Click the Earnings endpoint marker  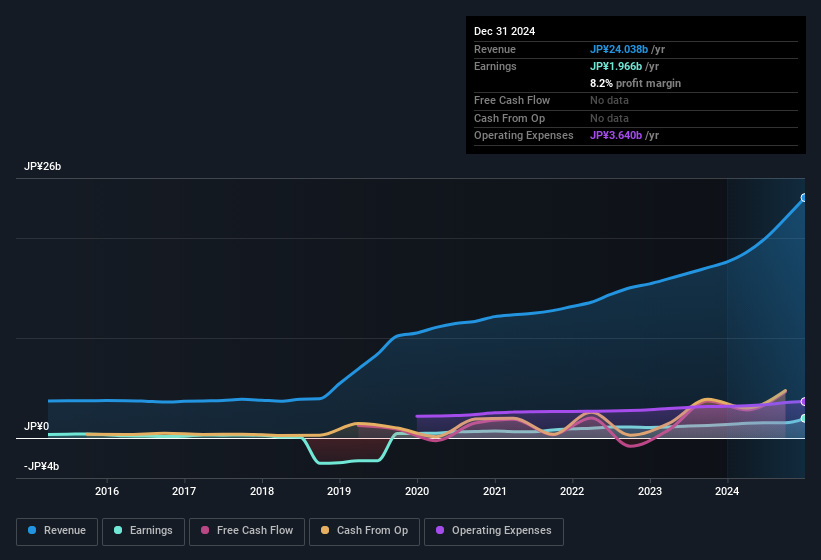point(804,419)
